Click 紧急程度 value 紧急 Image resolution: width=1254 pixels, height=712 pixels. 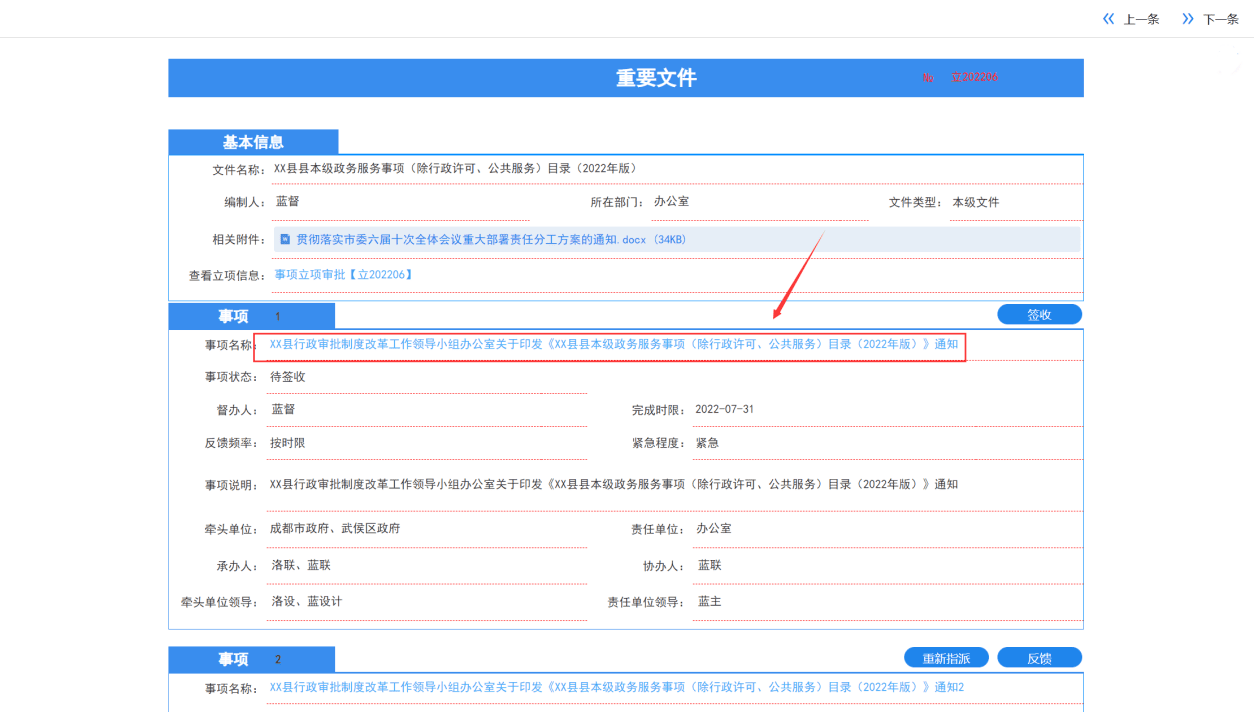click(707, 443)
